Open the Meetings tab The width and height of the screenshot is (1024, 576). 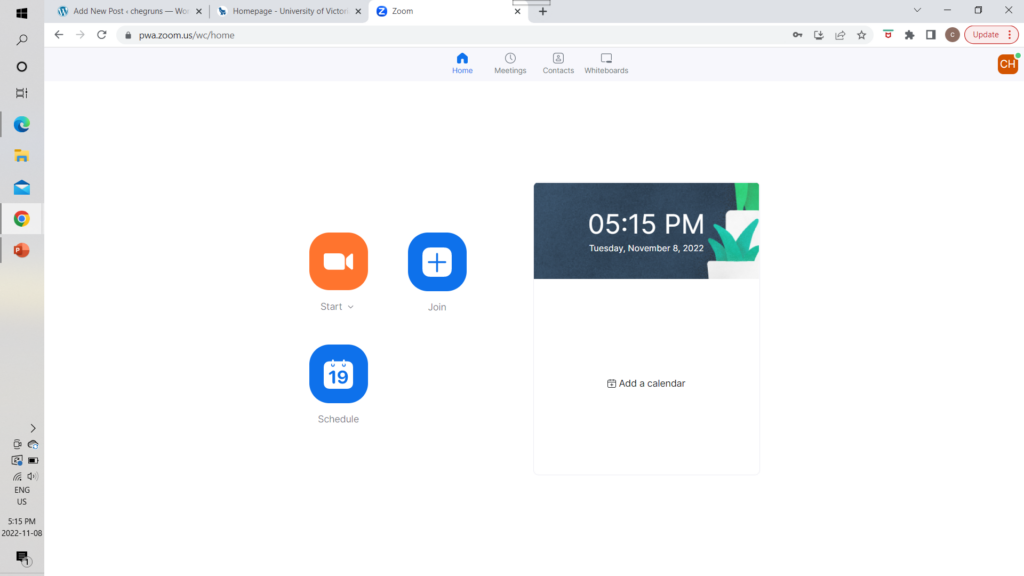tap(510, 63)
